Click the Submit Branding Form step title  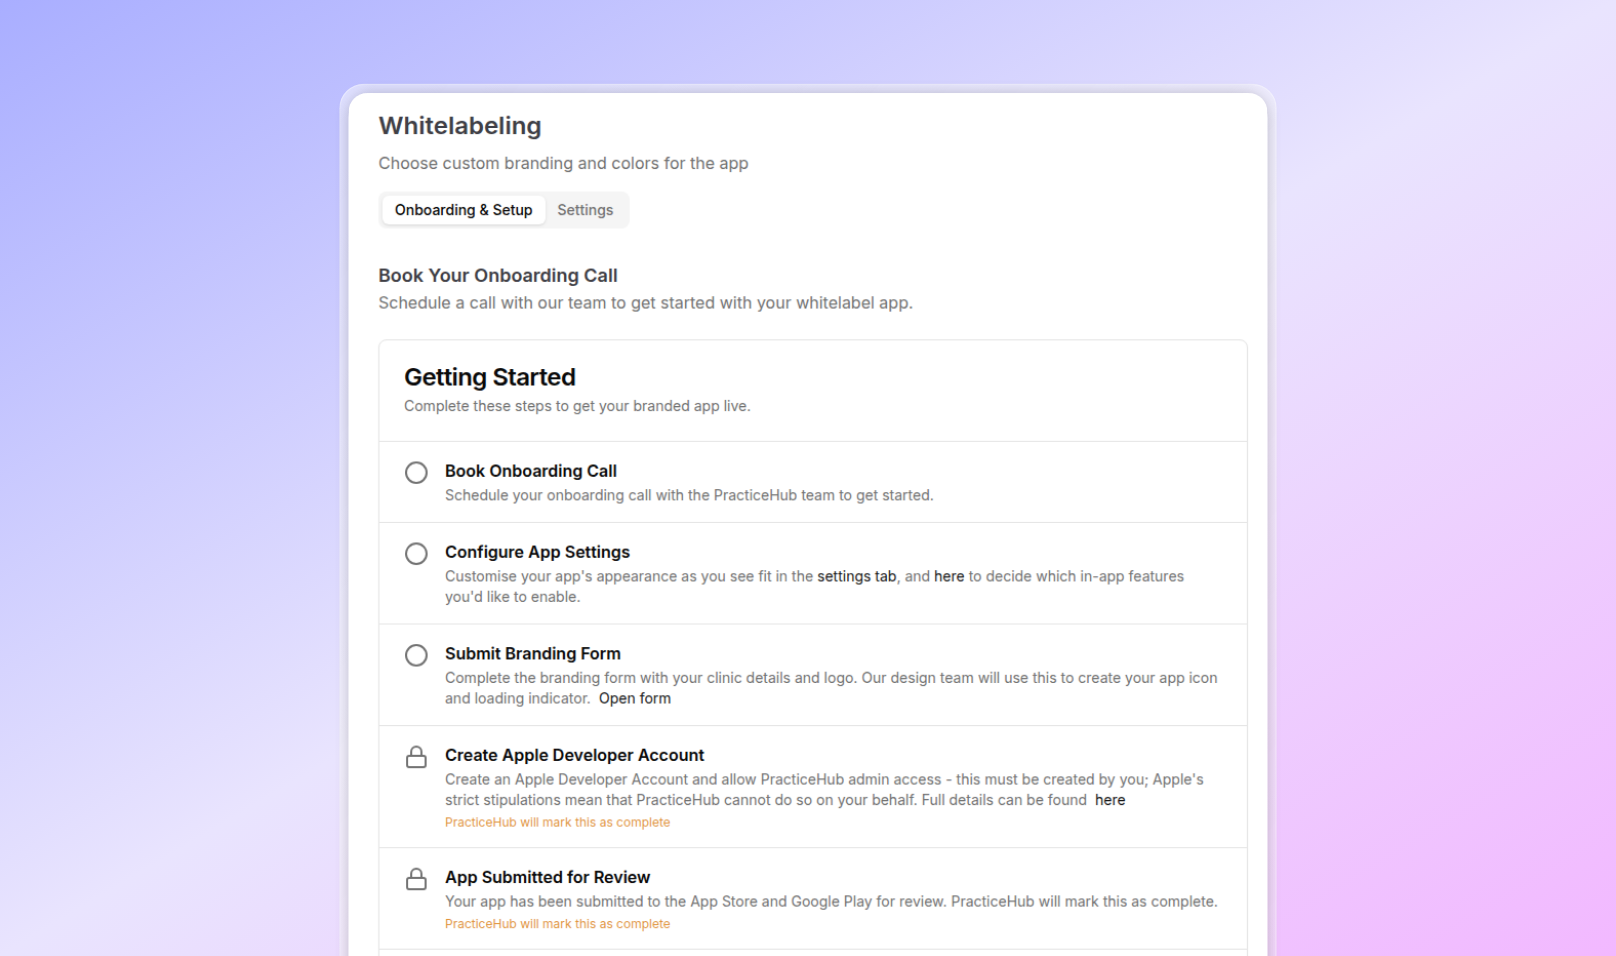pyautogui.click(x=532, y=653)
